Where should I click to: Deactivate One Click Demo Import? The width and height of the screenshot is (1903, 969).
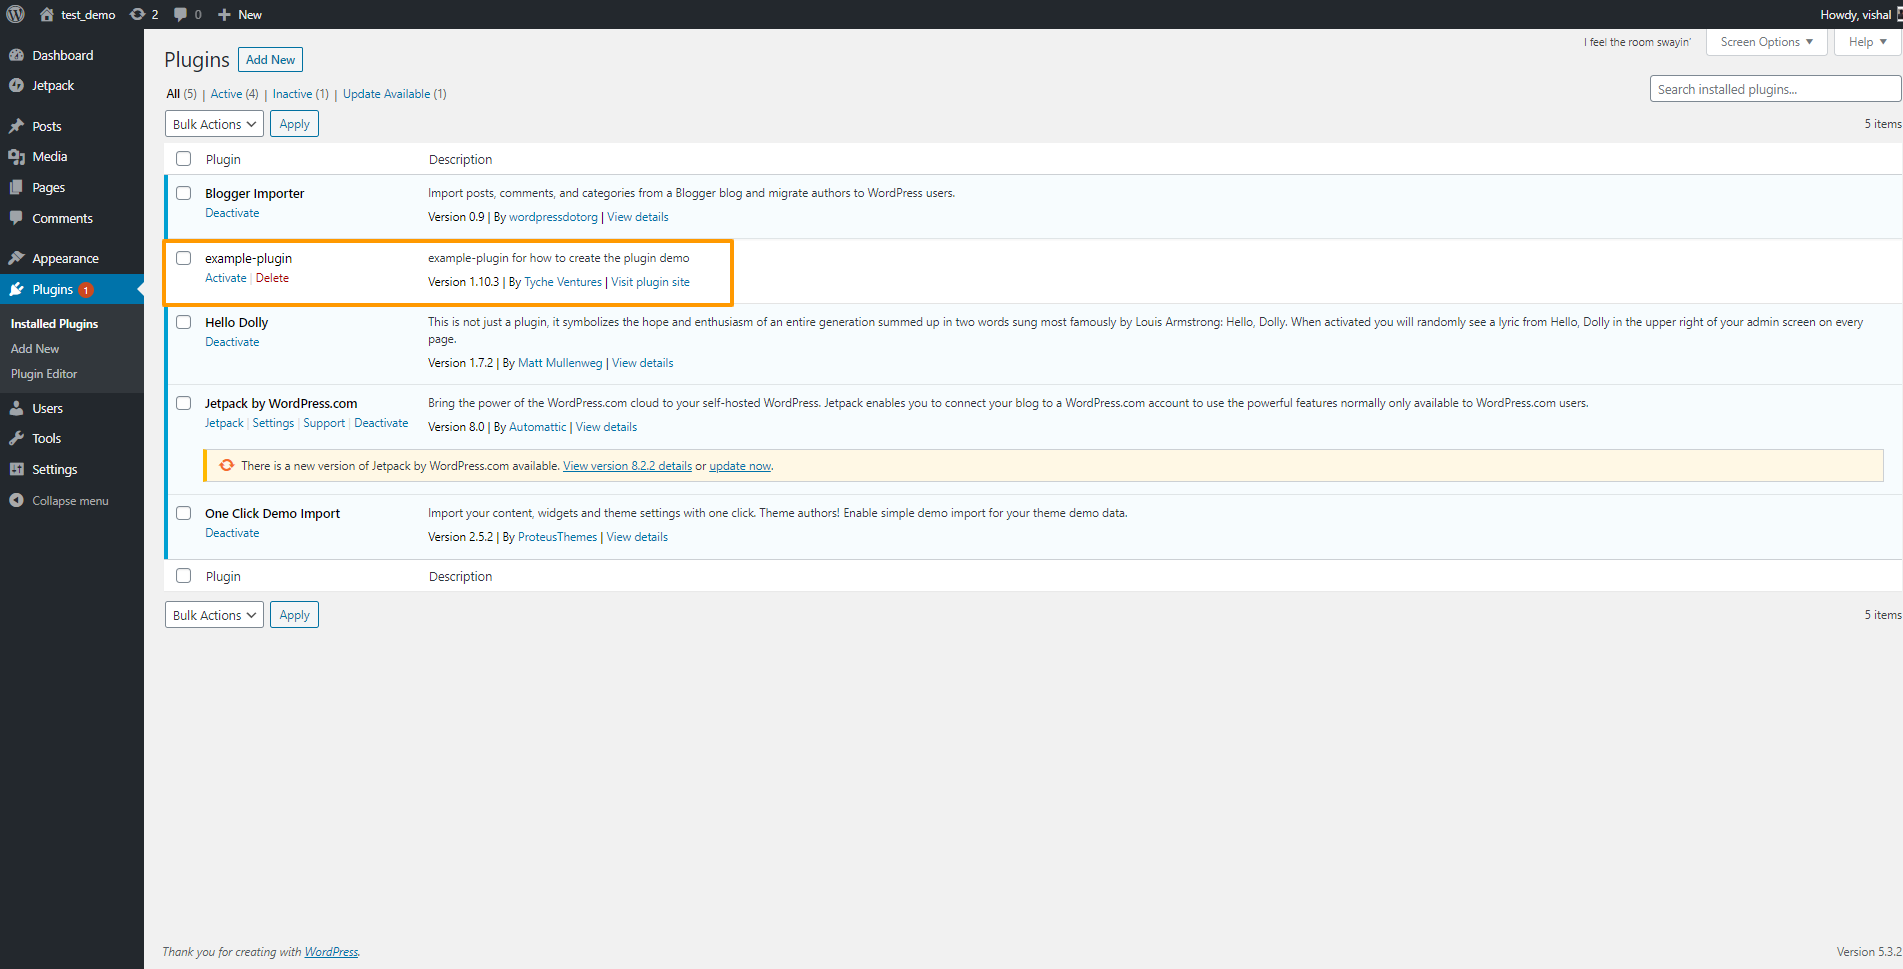[232, 533]
